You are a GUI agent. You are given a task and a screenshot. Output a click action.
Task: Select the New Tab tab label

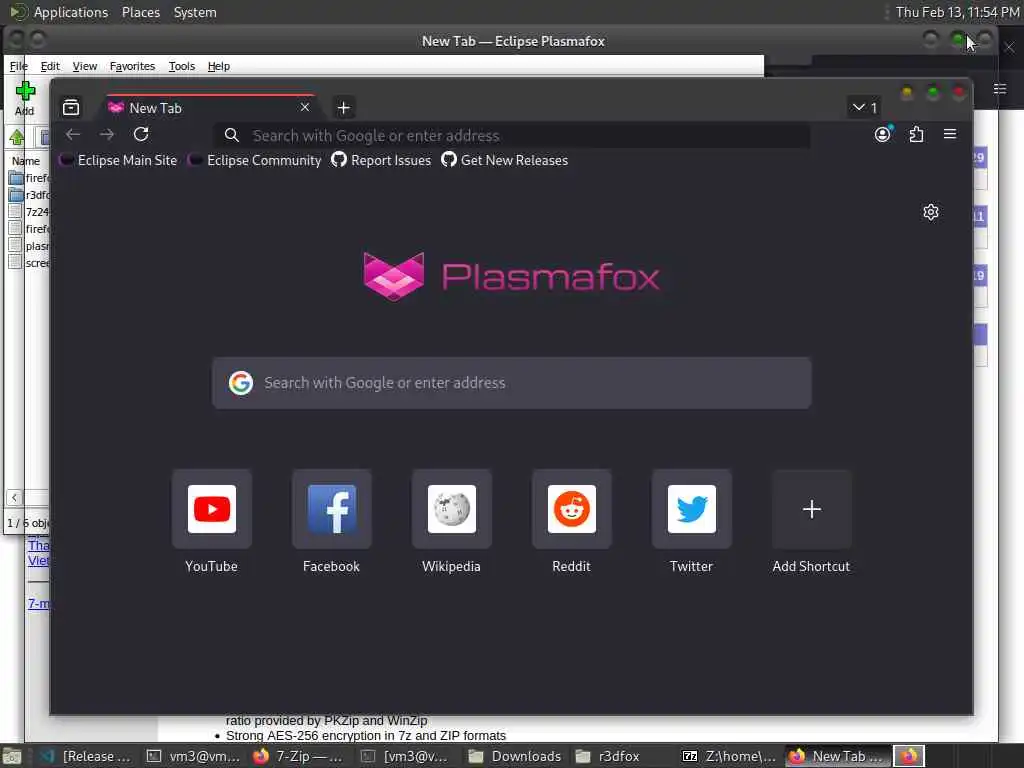[155, 108]
